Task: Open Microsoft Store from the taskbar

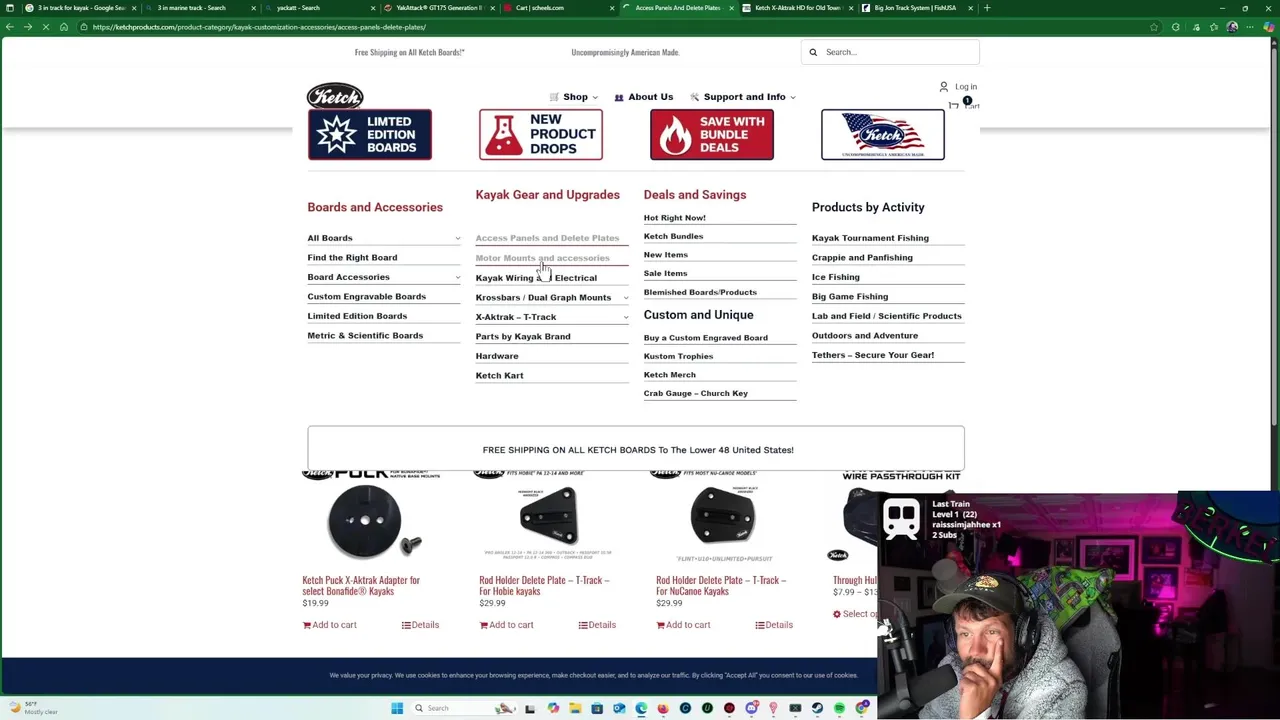Action: 597,708
